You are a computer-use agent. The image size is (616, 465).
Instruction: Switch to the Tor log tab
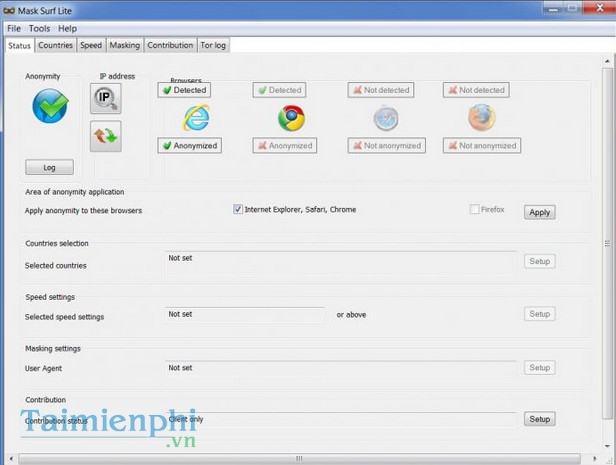point(213,45)
